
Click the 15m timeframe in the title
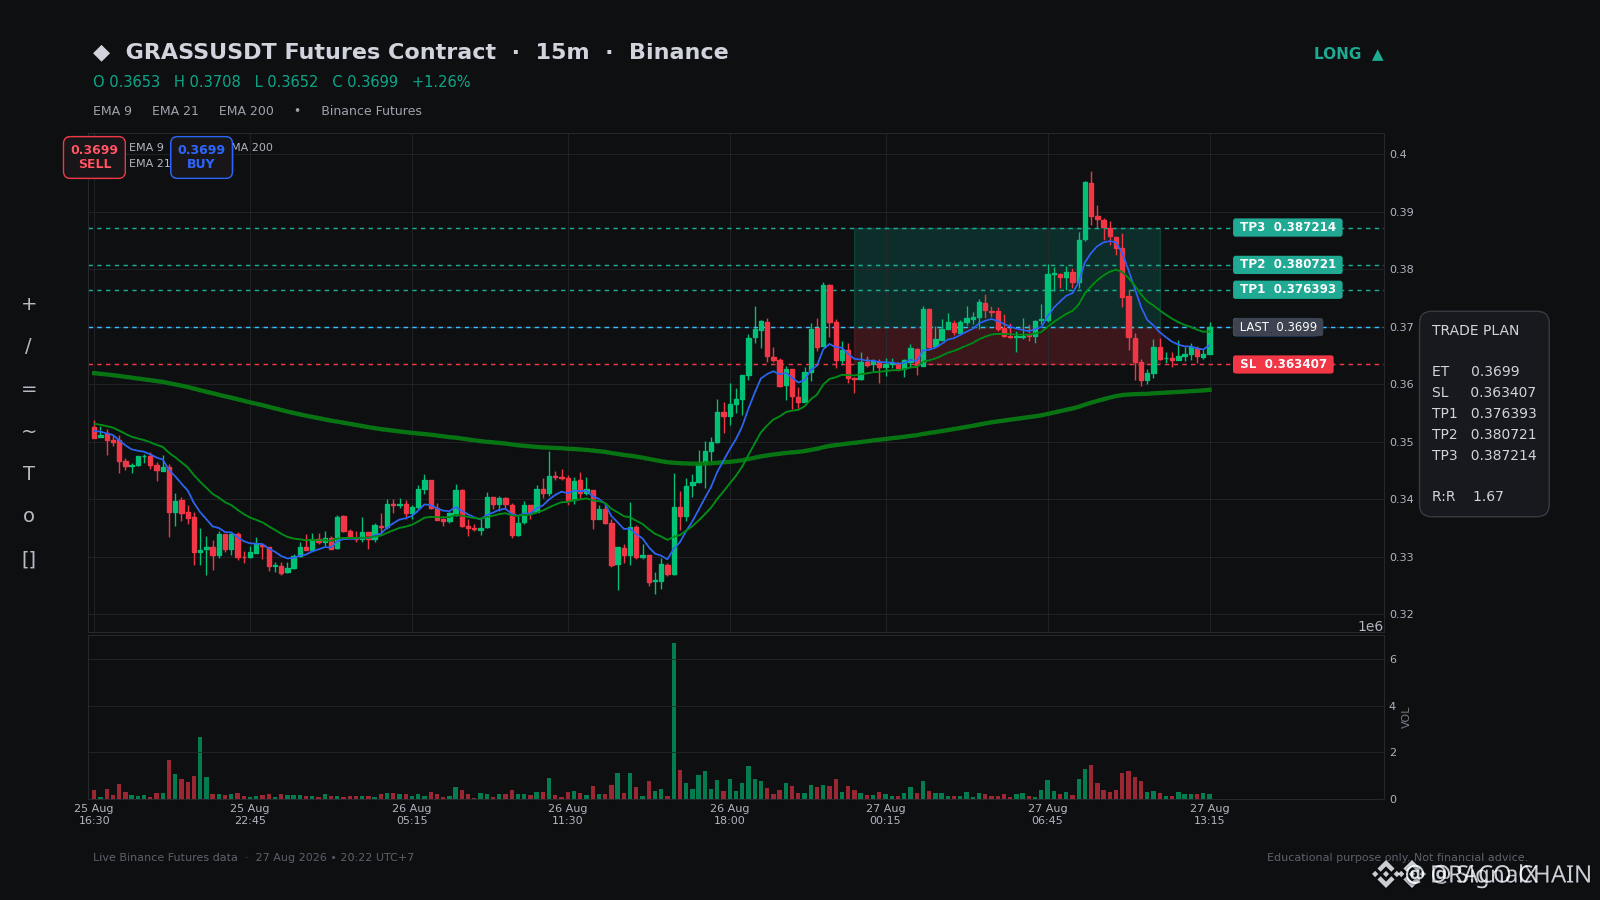[562, 52]
